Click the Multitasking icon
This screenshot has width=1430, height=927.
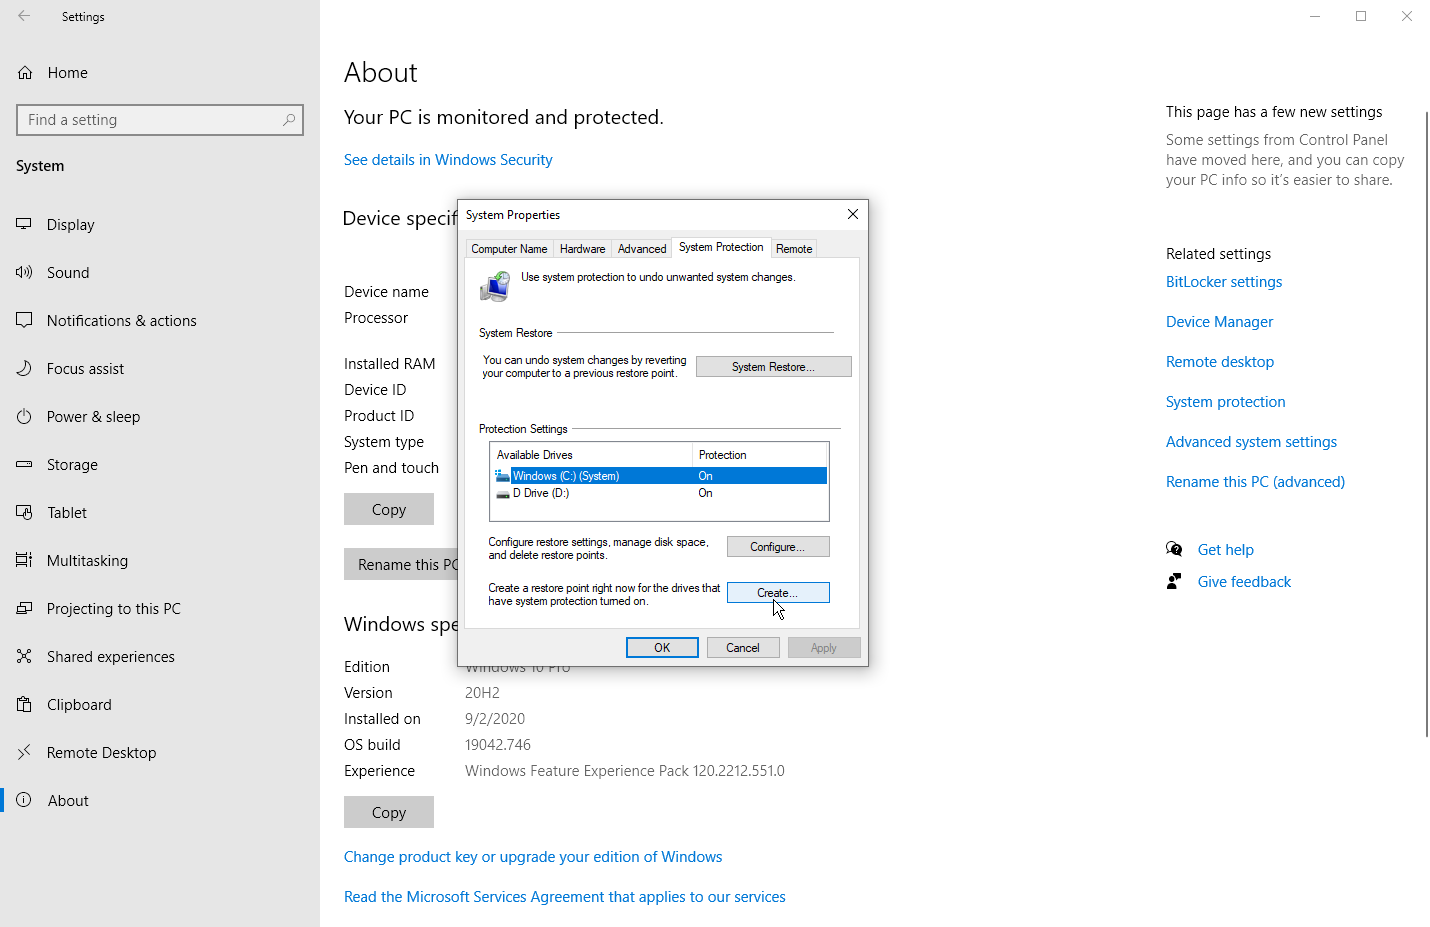pyautogui.click(x=24, y=561)
